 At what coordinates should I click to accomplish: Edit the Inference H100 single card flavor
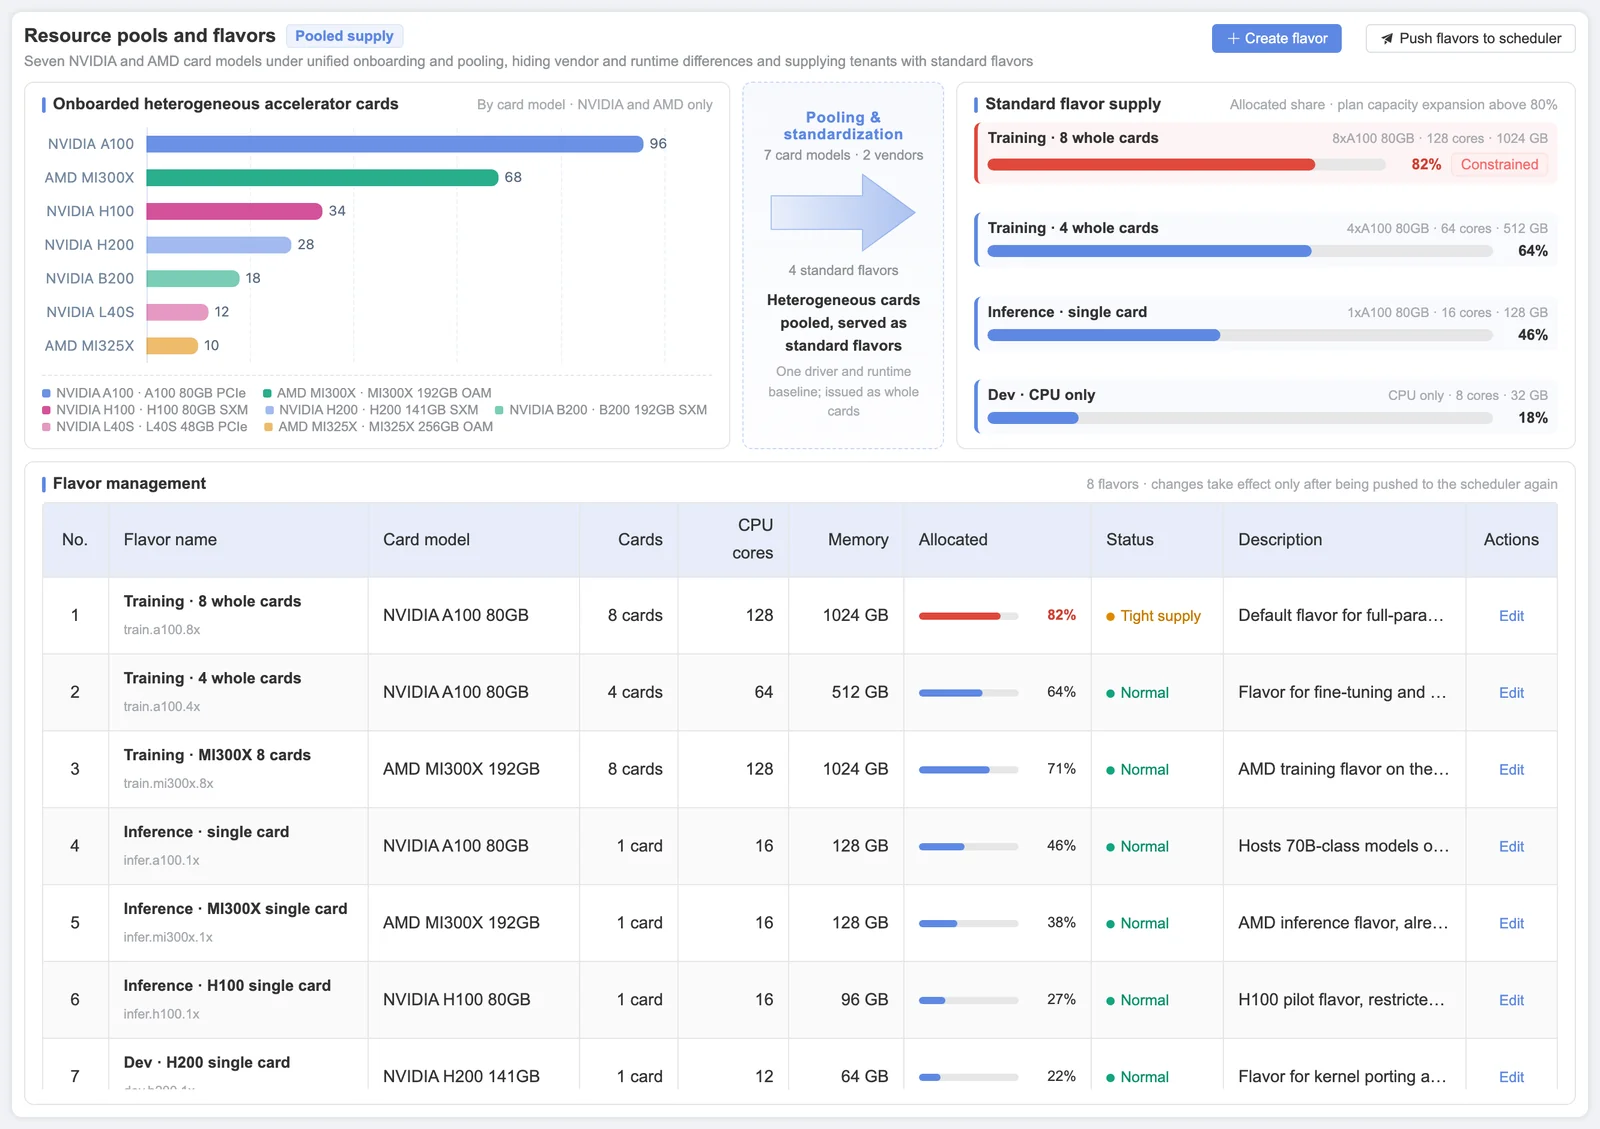(1511, 1001)
